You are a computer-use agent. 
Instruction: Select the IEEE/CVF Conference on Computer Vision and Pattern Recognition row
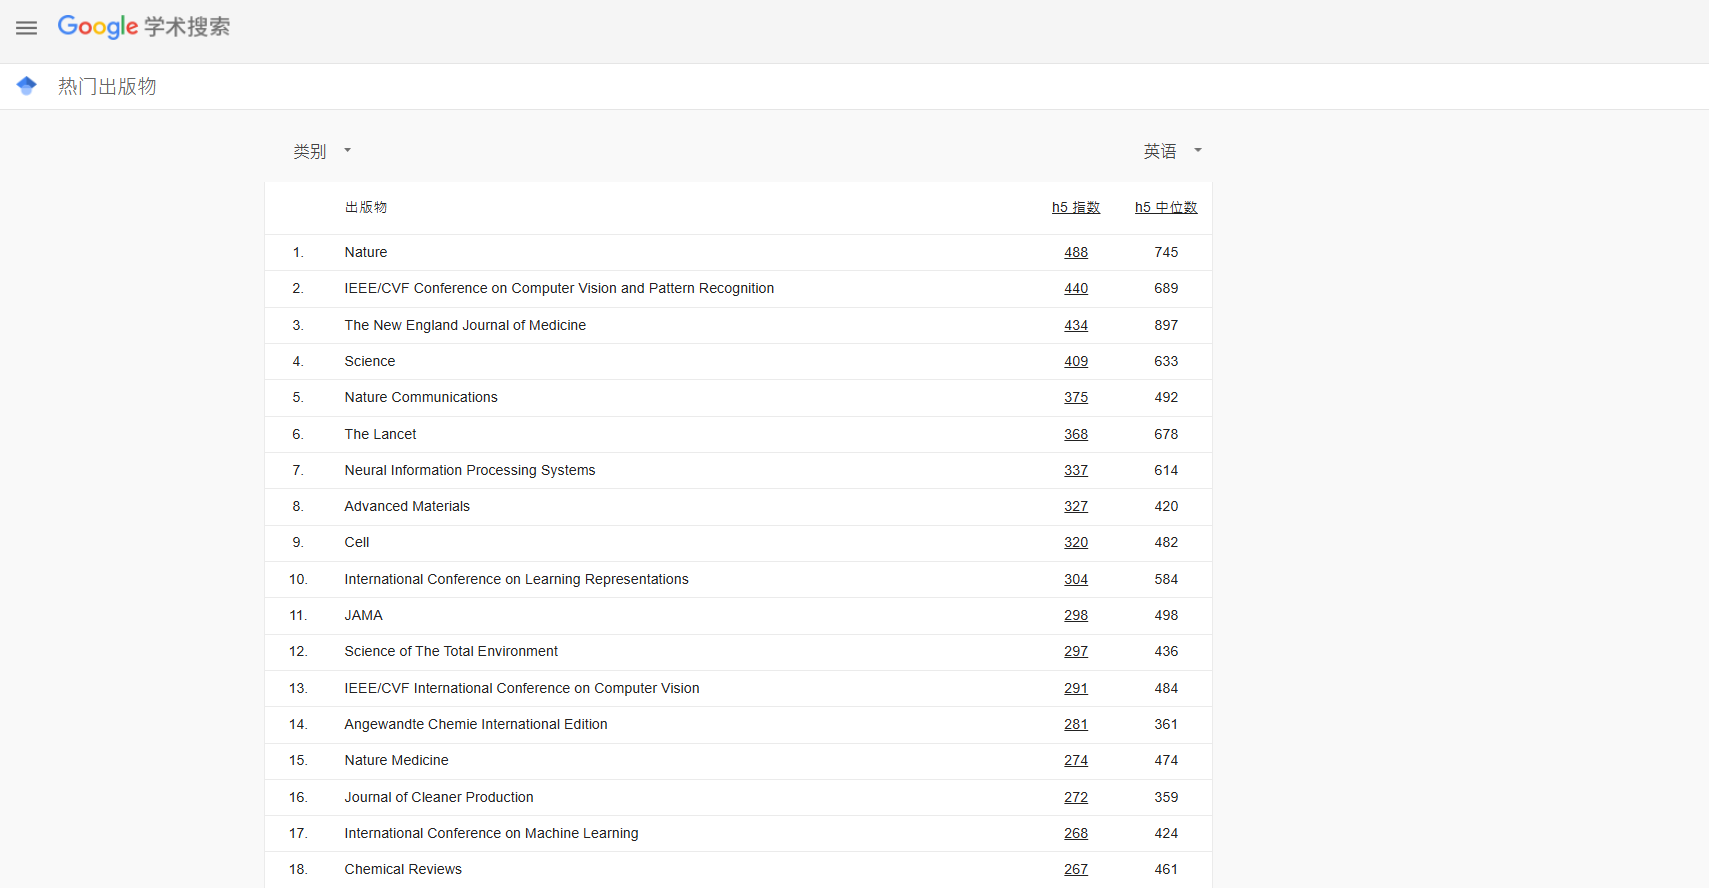pyautogui.click(x=738, y=288)
